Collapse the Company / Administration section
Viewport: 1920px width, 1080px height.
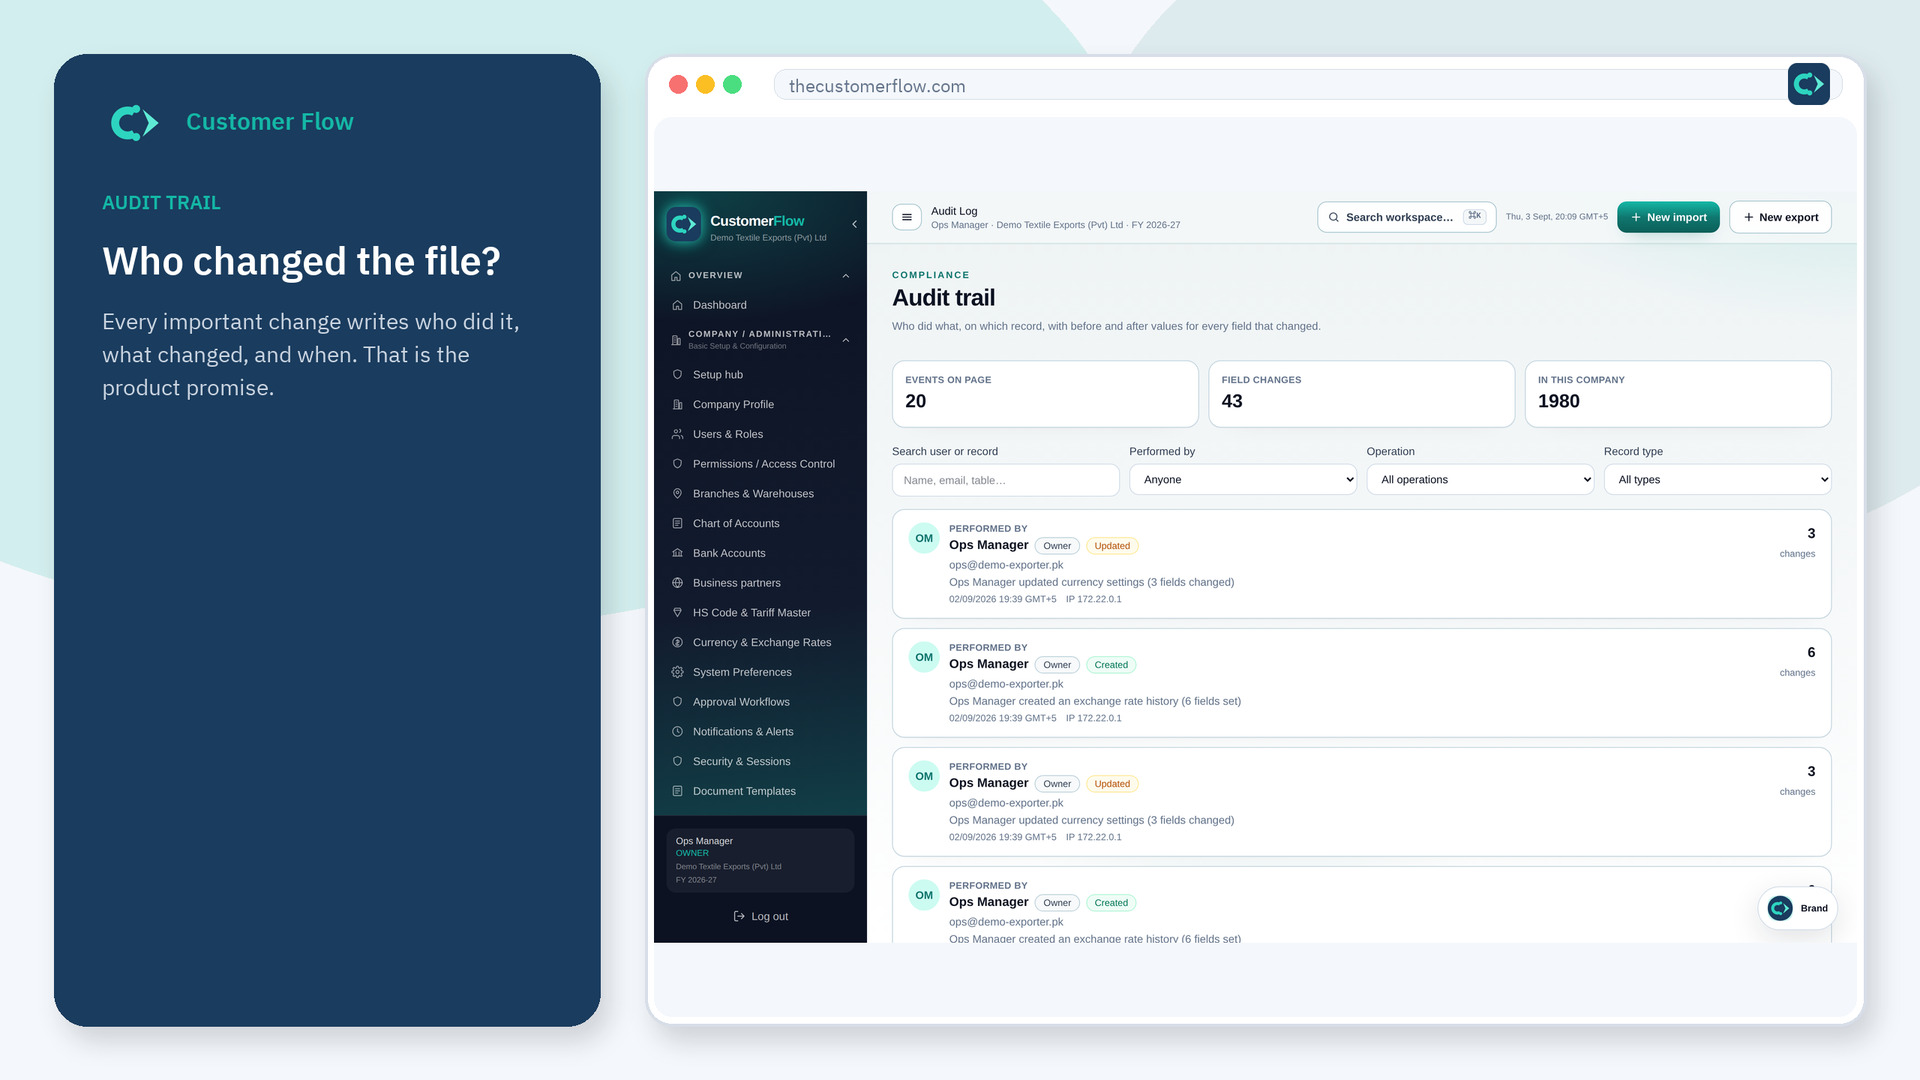pyautogui.click(x=845, y=340)
